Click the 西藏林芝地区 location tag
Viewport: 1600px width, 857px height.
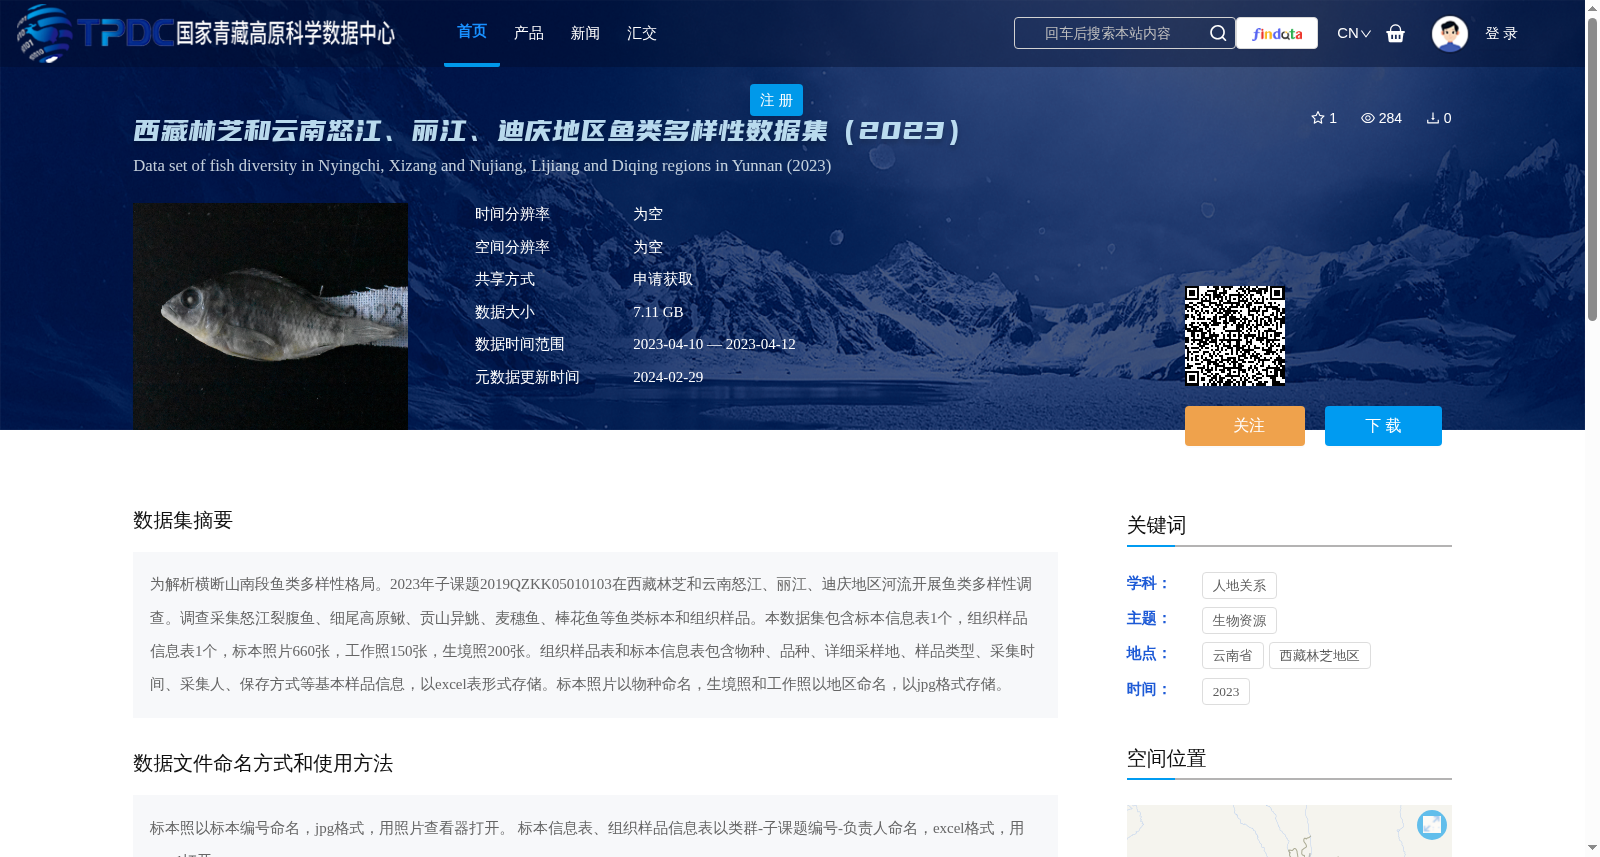click(x=1319, y=655)
